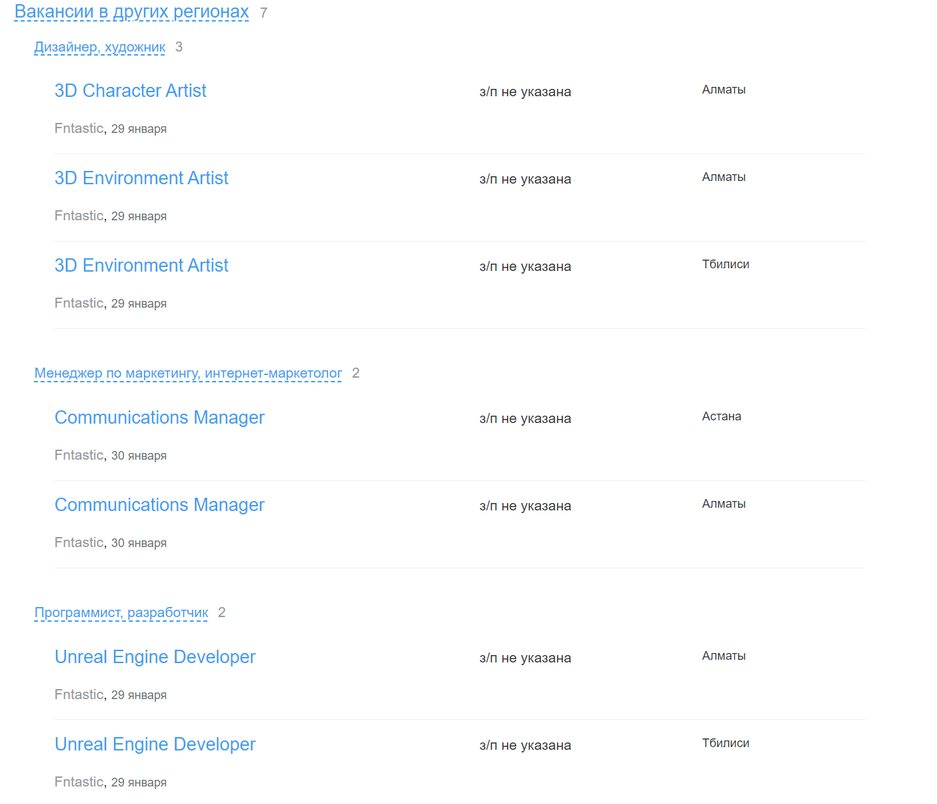This screenshot has height=804, width=937.
Task: Click the Астана city label
Action: 721,416
